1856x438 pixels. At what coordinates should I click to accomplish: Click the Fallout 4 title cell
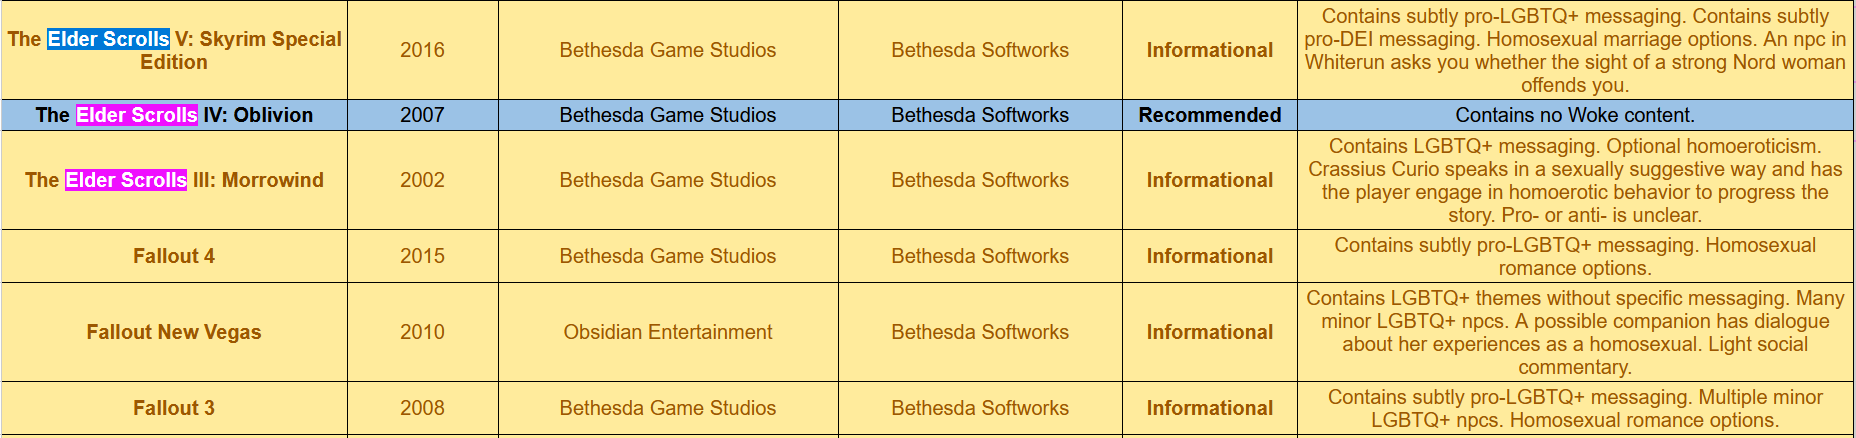(x=174, y=256)
